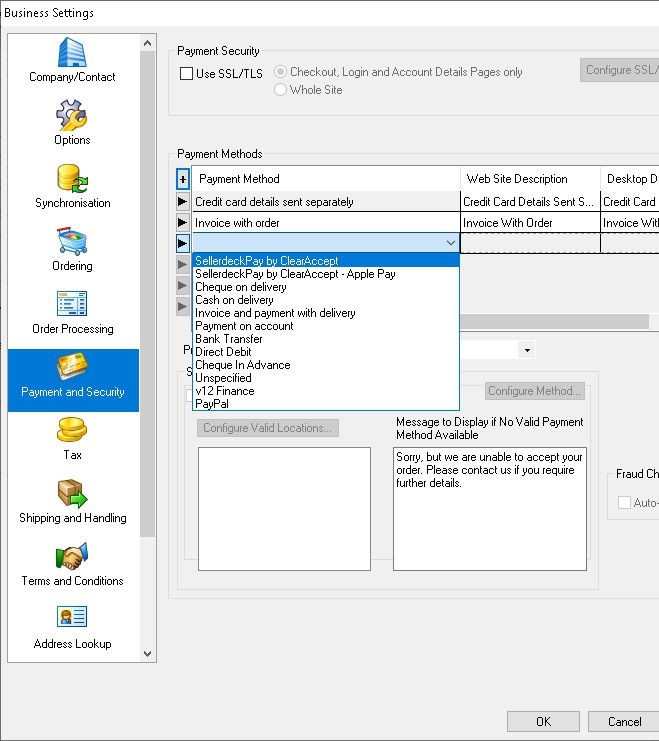Click the sidebar vertical scrollbar thumb
This screenshot has height=741, width=659.
147,293
